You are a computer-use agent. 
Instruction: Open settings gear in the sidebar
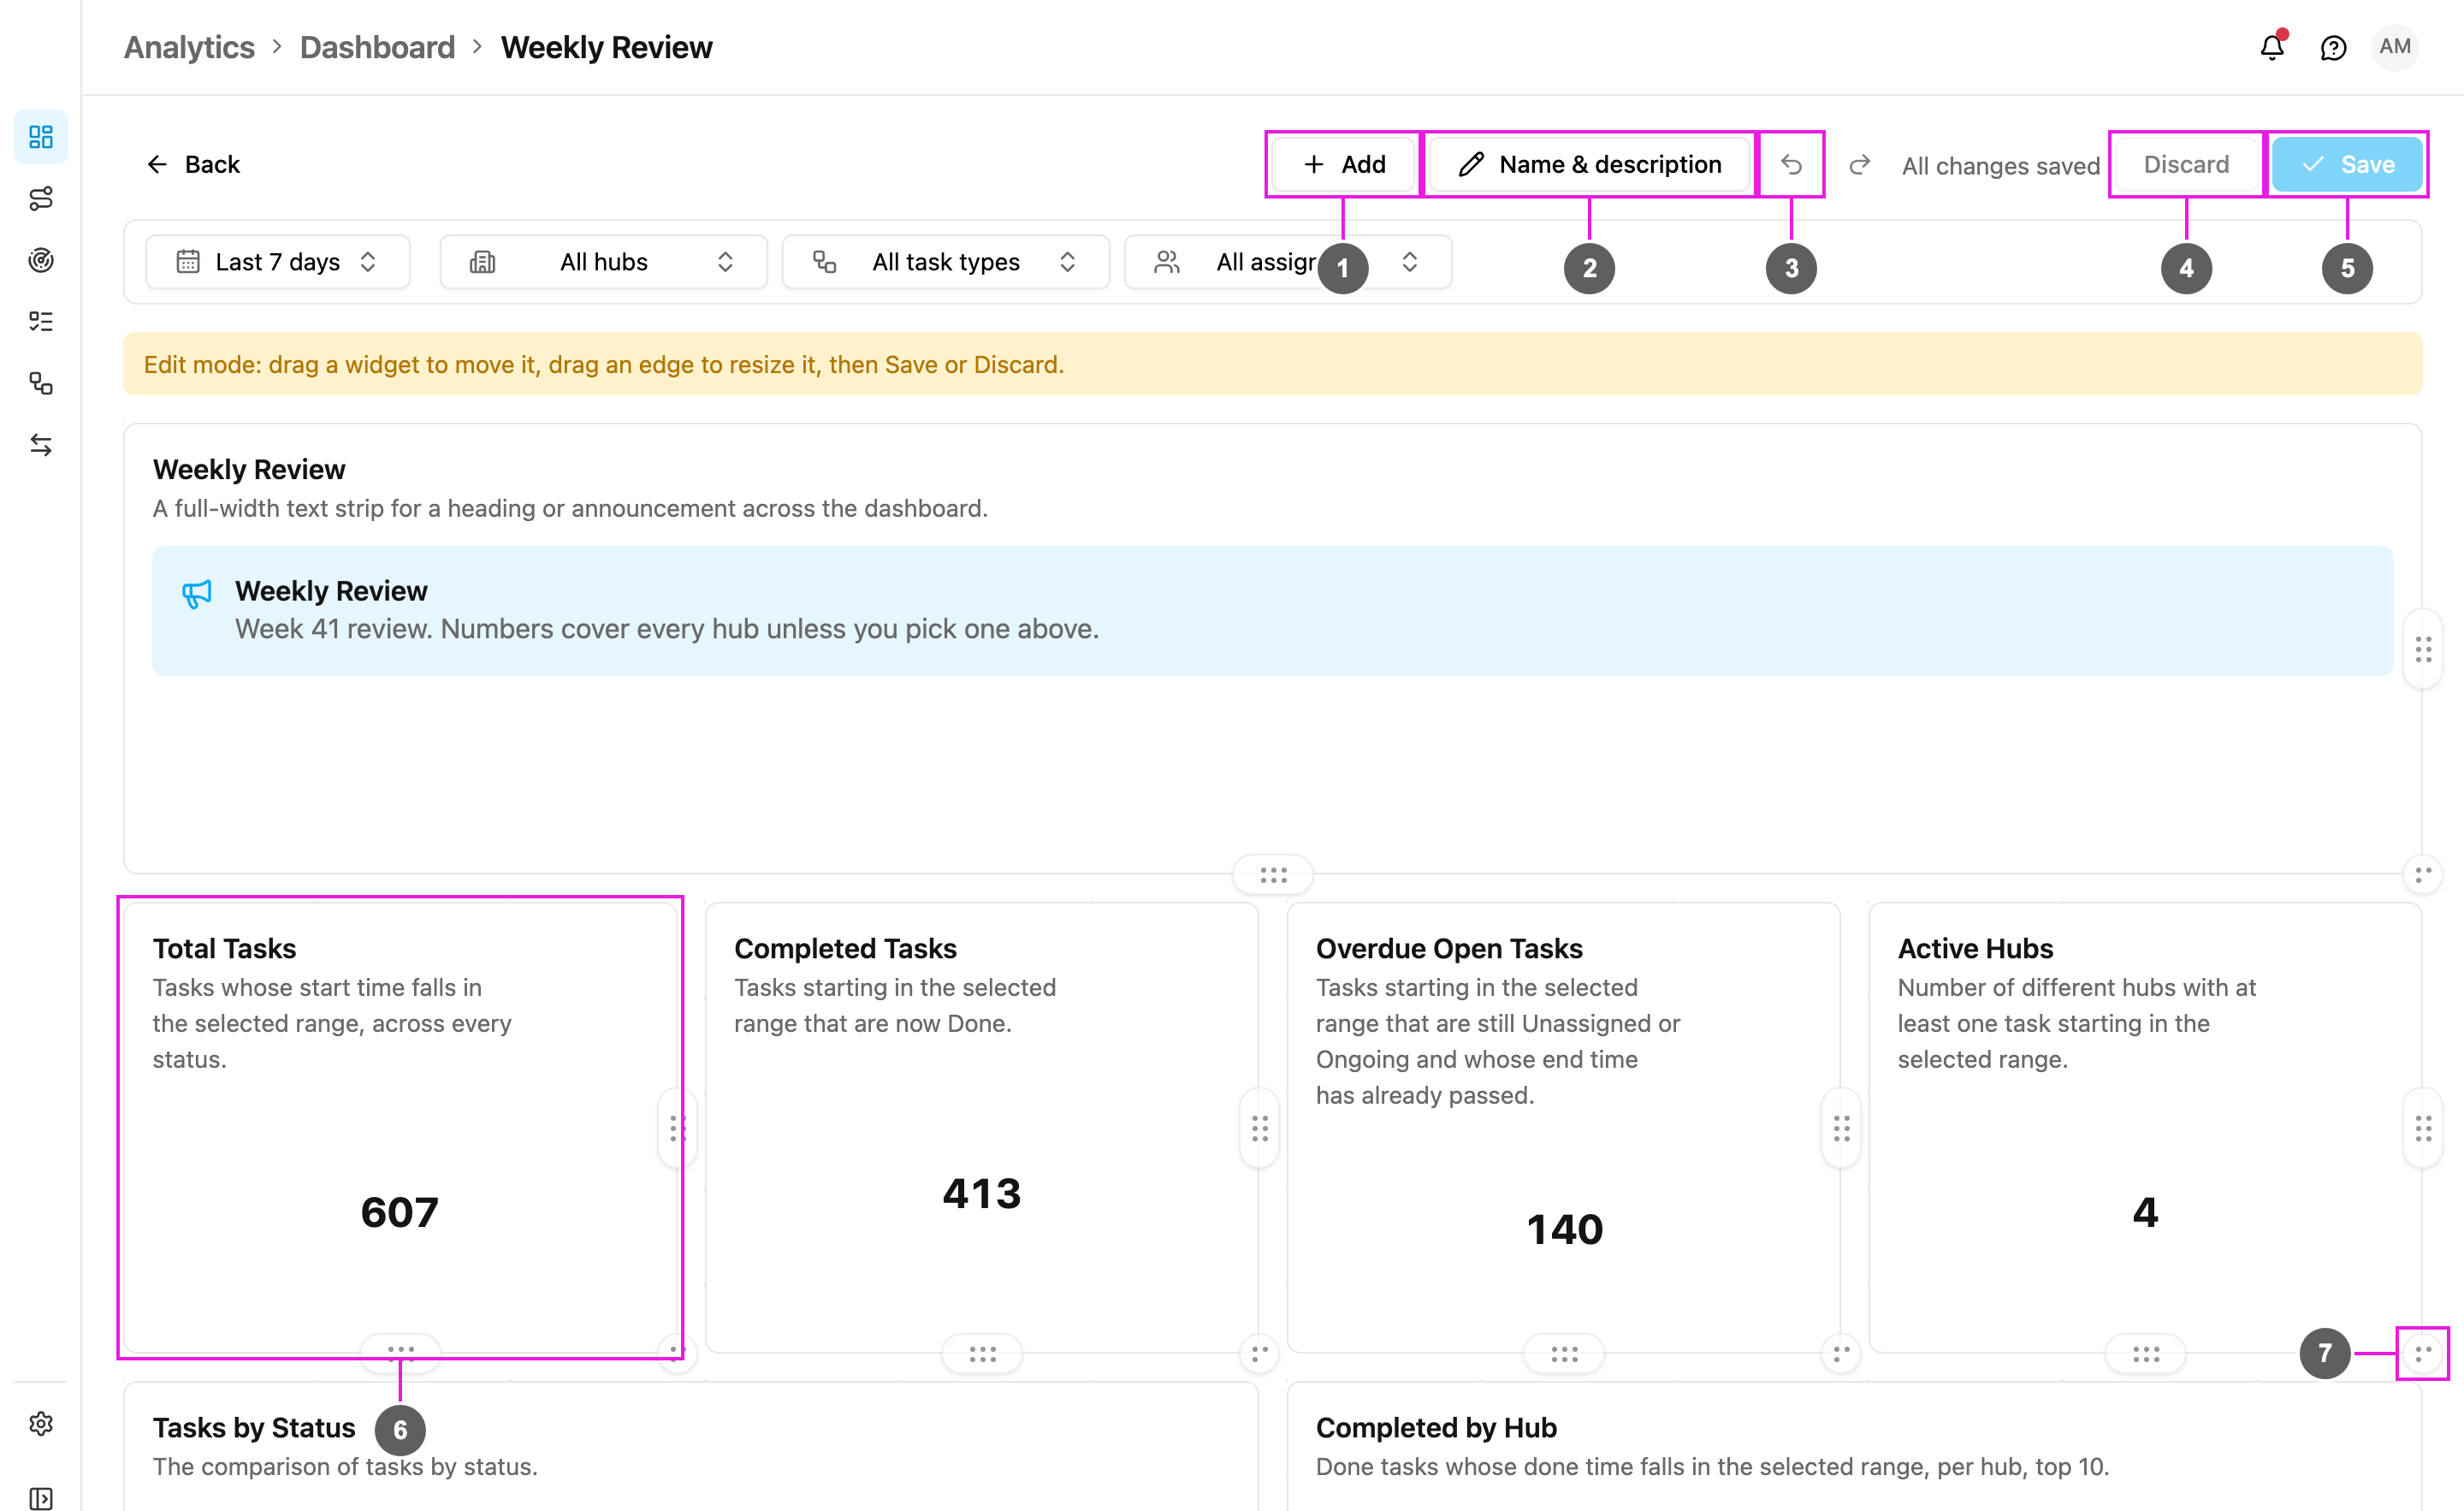(x=41, y=1423)
